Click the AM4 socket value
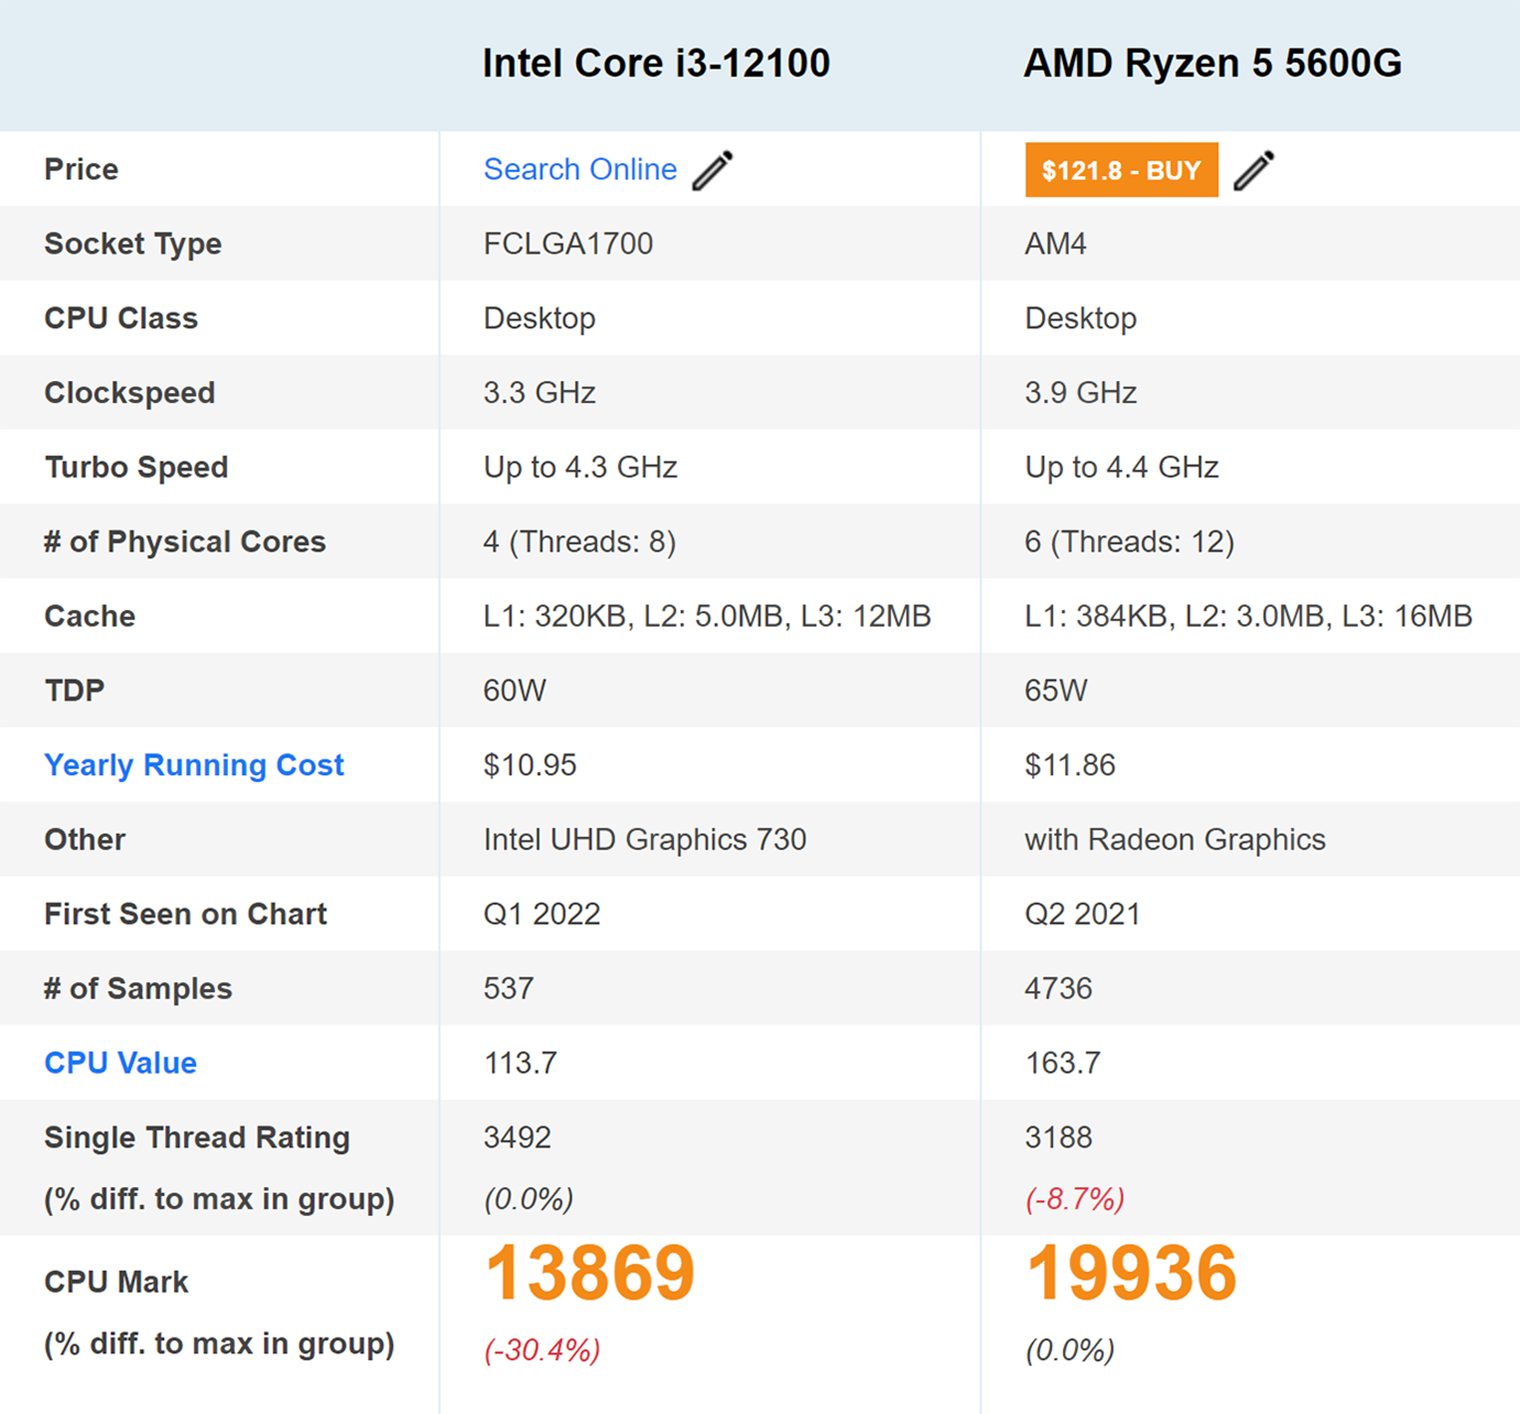 (1056, 244)
